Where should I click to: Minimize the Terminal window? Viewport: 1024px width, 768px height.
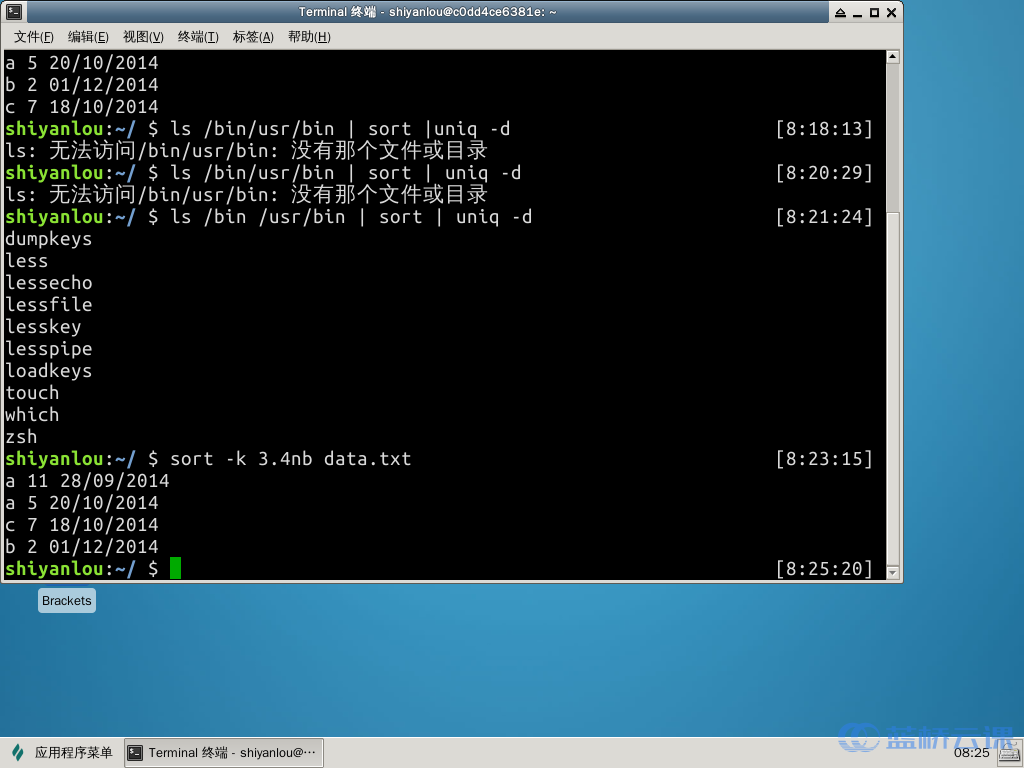click(857, 12)
